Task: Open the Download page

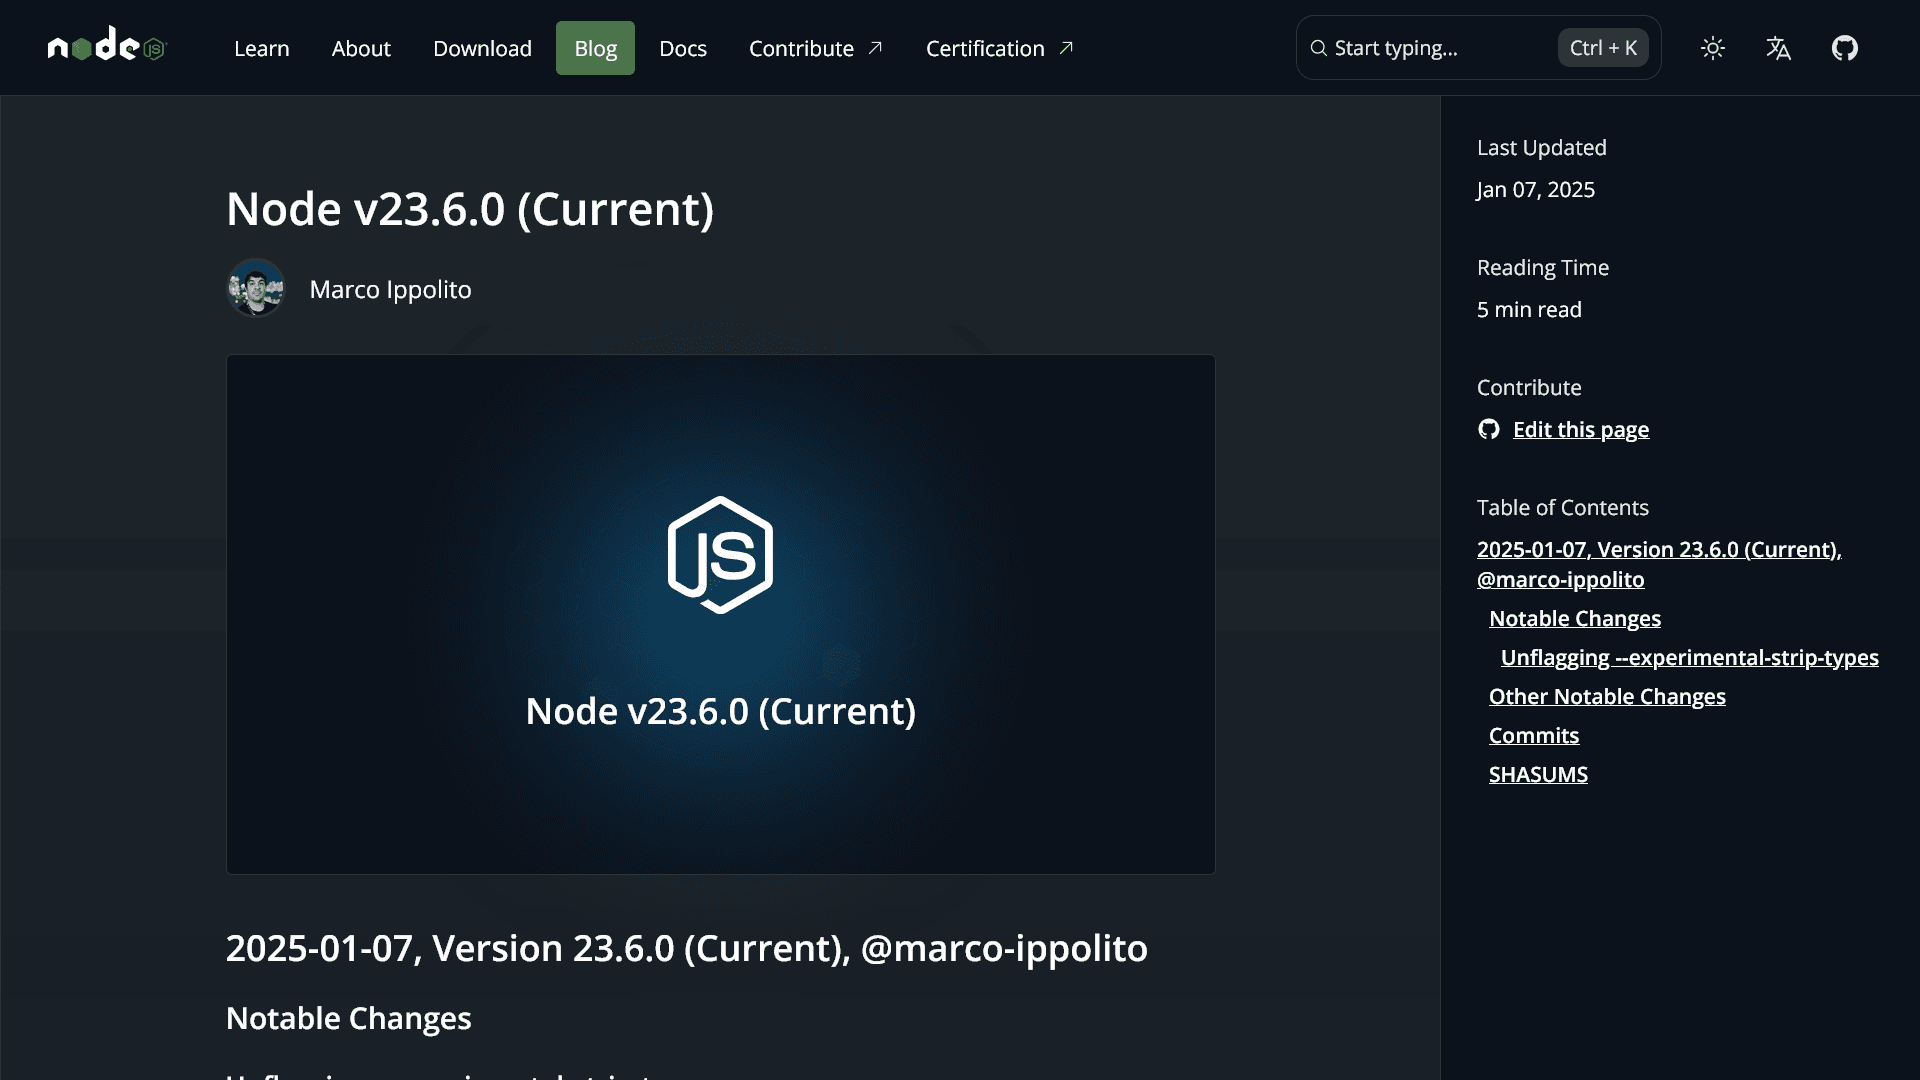Action: (x=482, y=48)
